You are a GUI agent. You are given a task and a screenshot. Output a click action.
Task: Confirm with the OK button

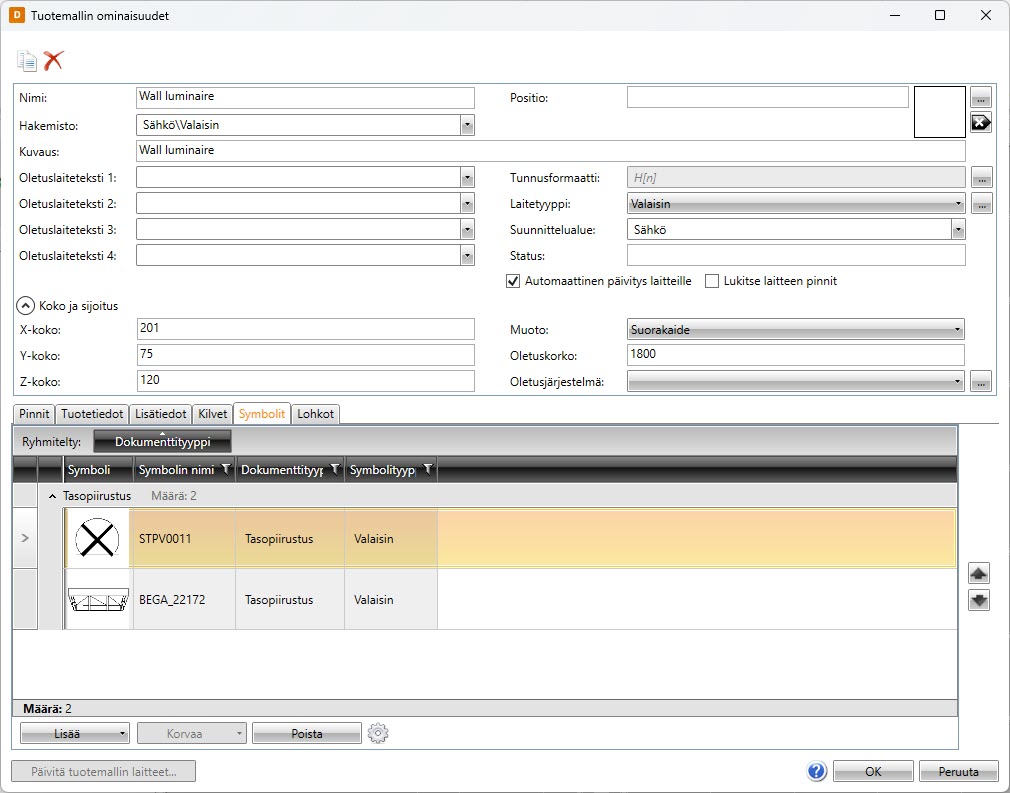click(873, 771)
